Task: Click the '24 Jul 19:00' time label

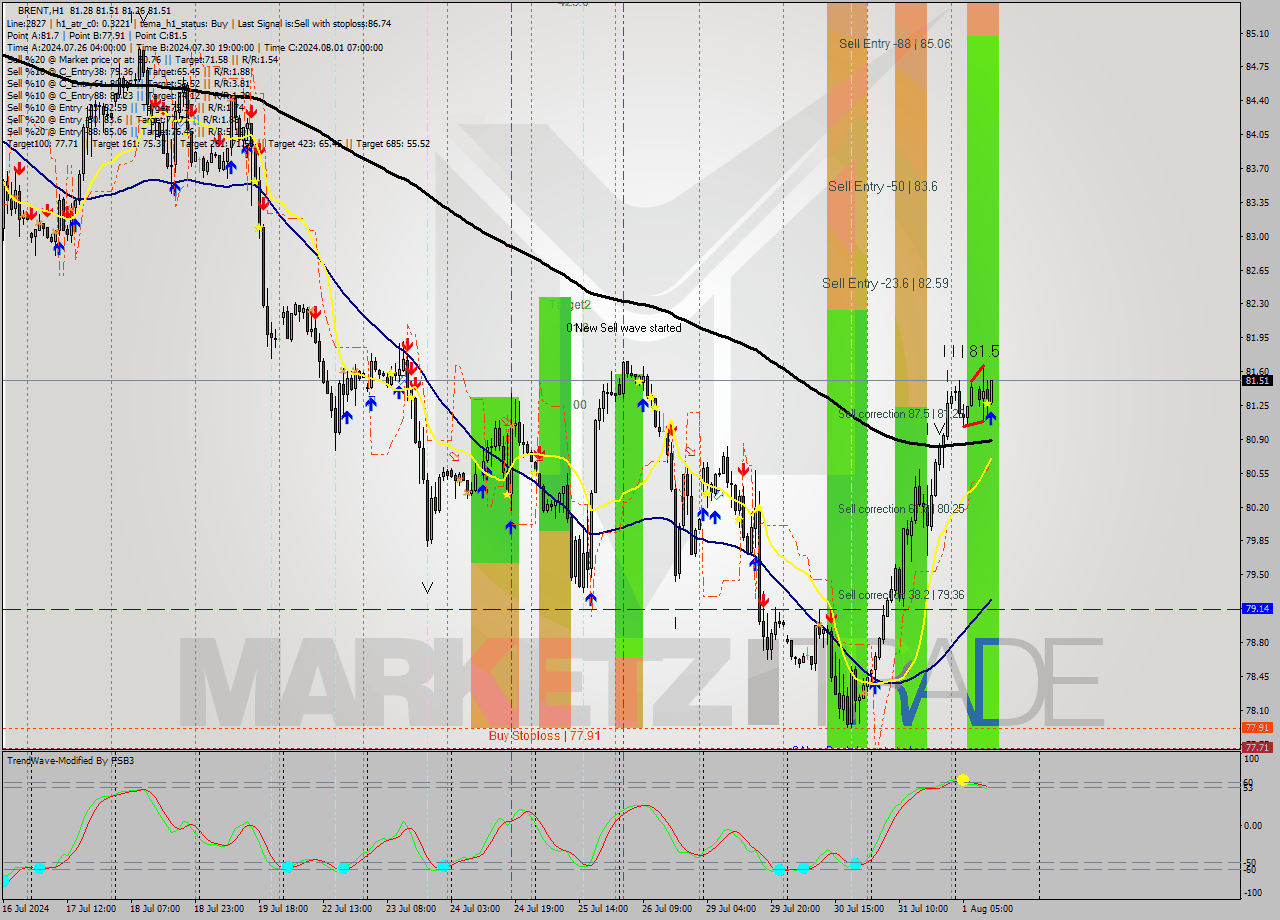Action: (539, 909)
